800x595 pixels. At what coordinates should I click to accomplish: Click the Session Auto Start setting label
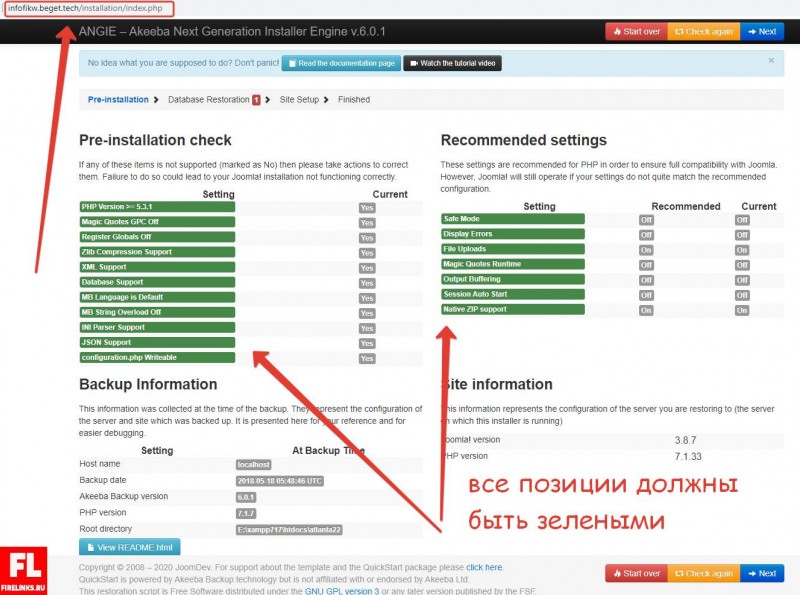pyautogui.click(x=513, y=294)
